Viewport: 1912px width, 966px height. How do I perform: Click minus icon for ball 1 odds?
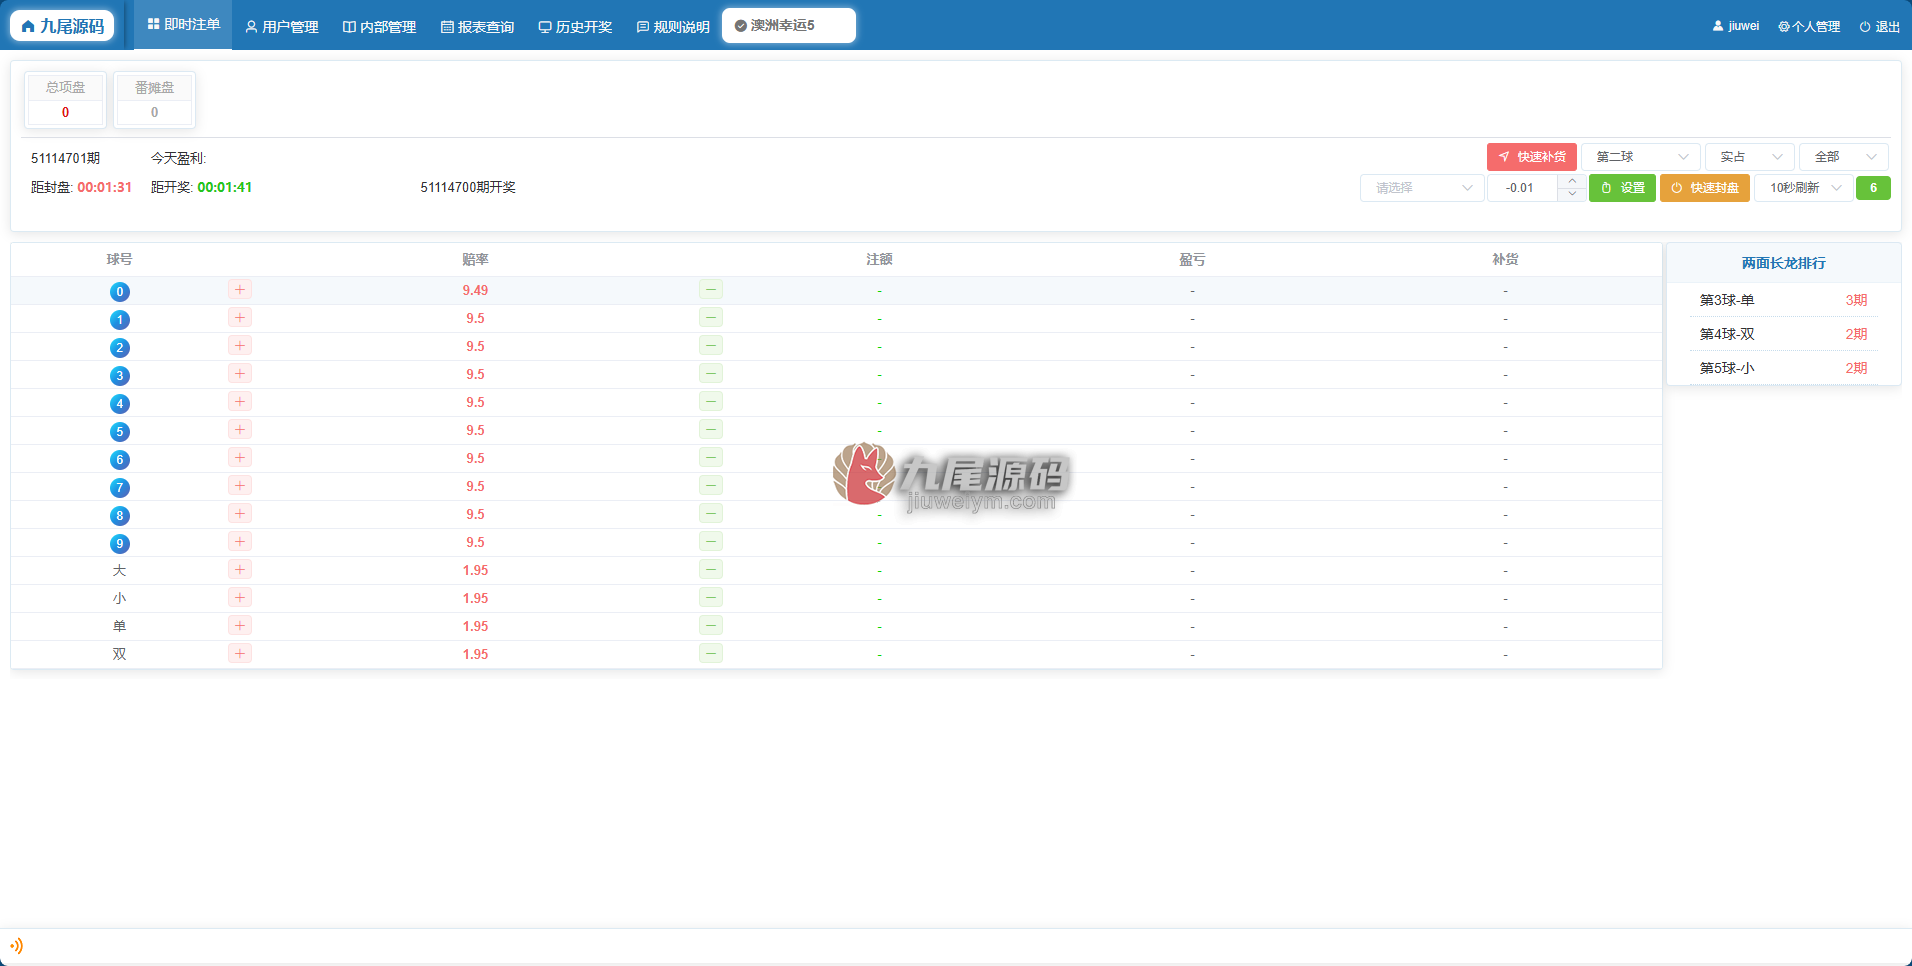711,318
